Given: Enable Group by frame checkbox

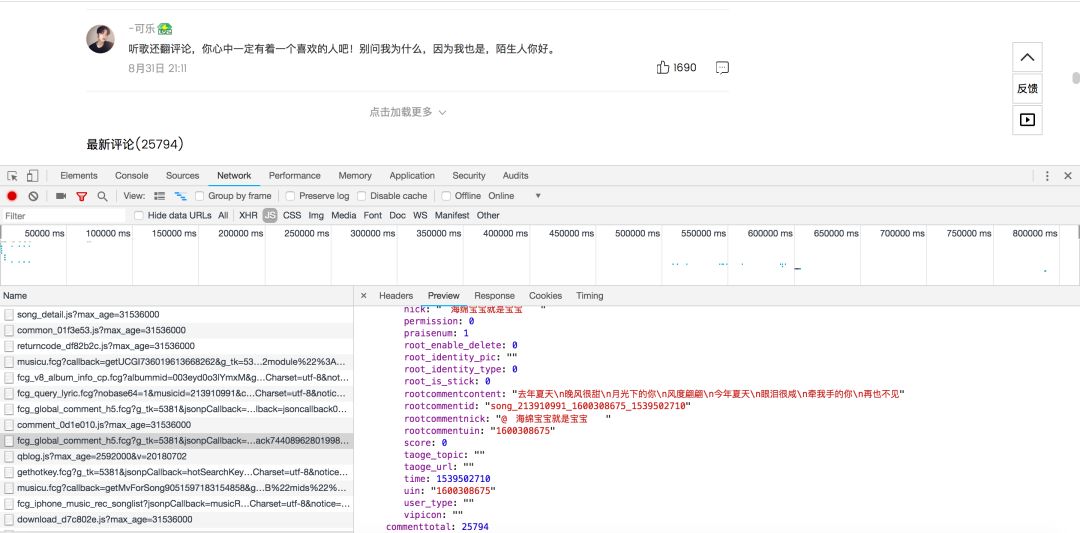Looking at the screenshot, I should pos(200,196).
